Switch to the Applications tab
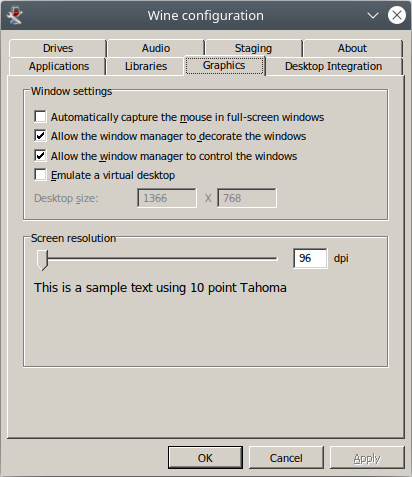This screenshot has width=412, height=477. pos(58,66)
